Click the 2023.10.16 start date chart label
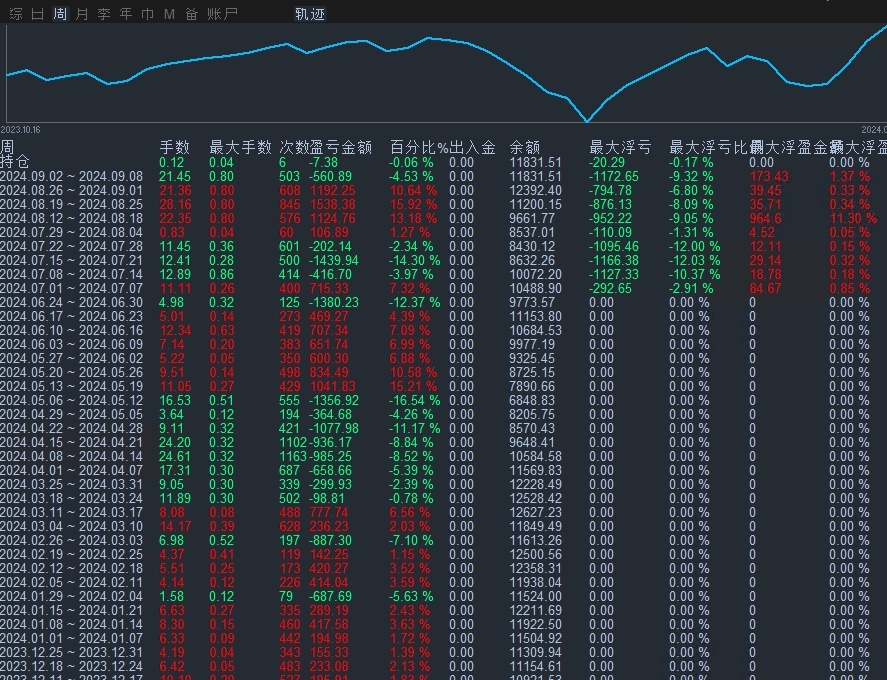The height and width of the screenshot is (680, 887). [20, 130]
